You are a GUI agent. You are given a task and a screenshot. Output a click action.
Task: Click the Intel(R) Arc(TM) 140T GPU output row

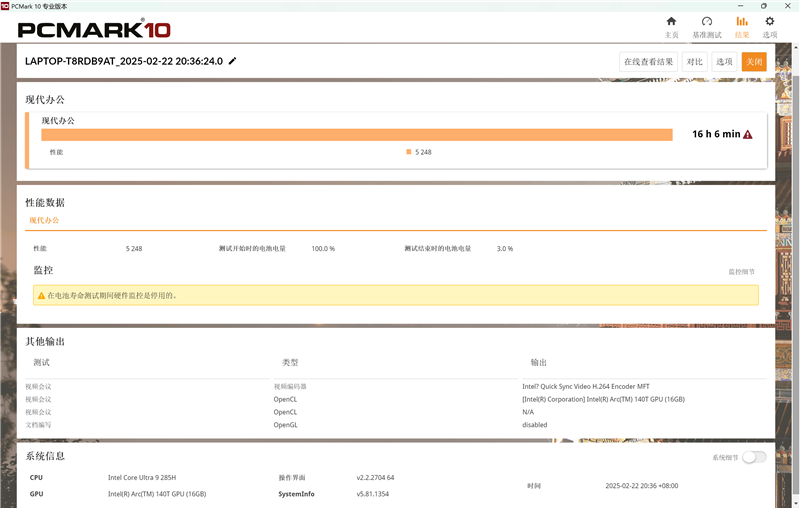click(x=603, y=399)
